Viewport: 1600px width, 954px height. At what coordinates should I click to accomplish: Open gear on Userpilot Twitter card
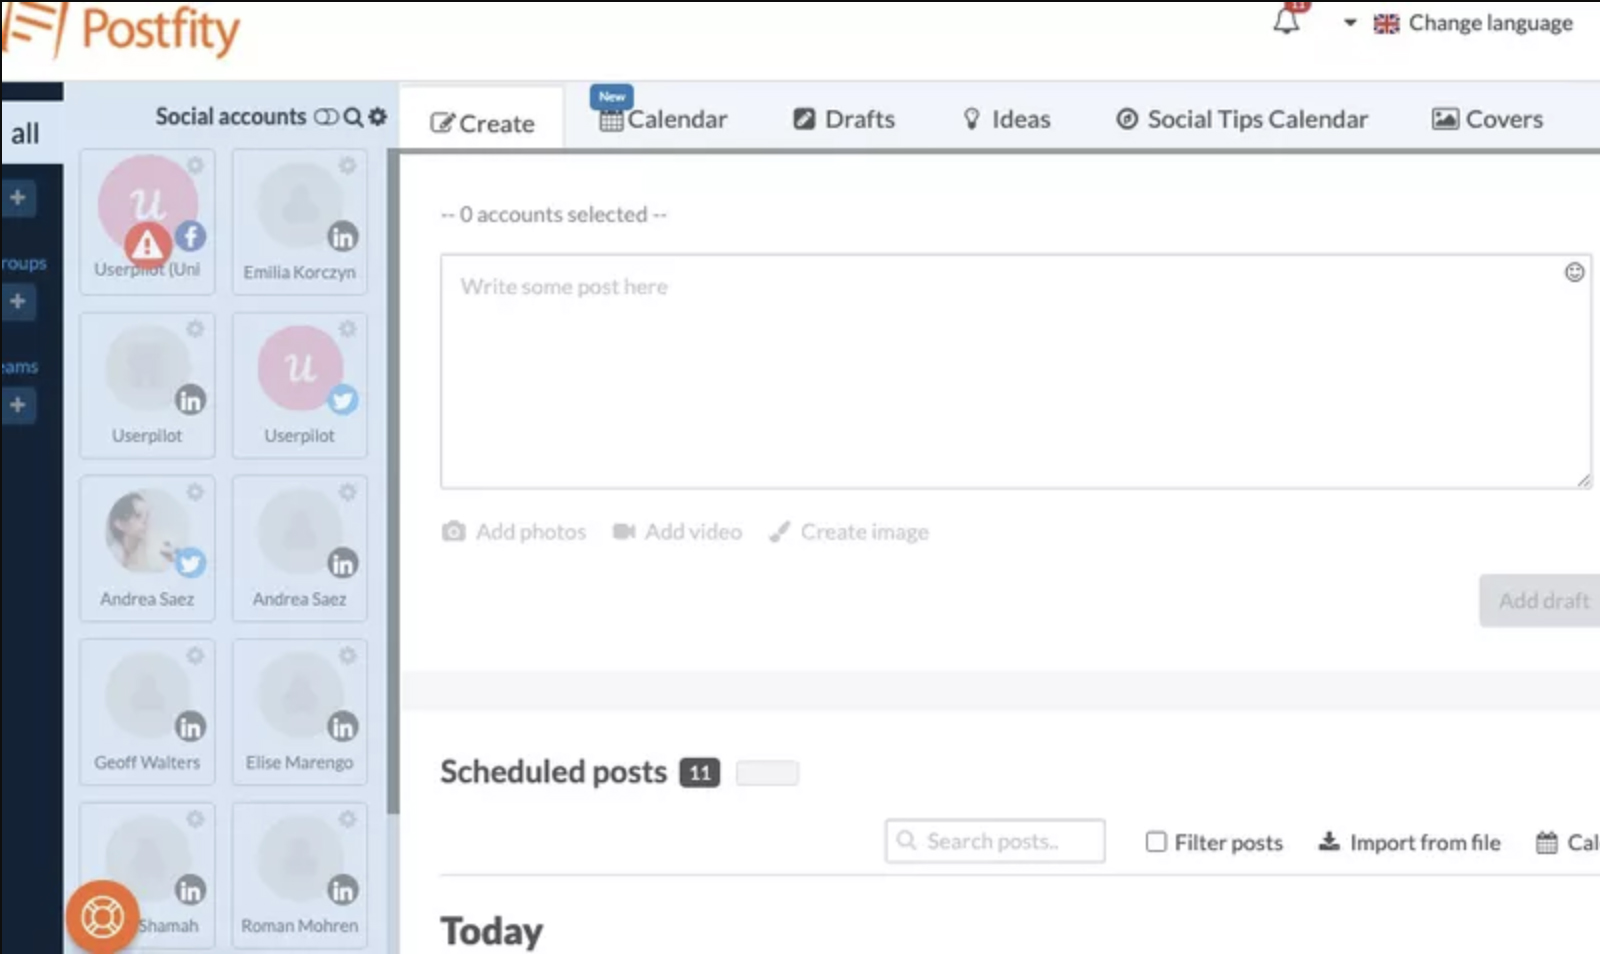347,328
